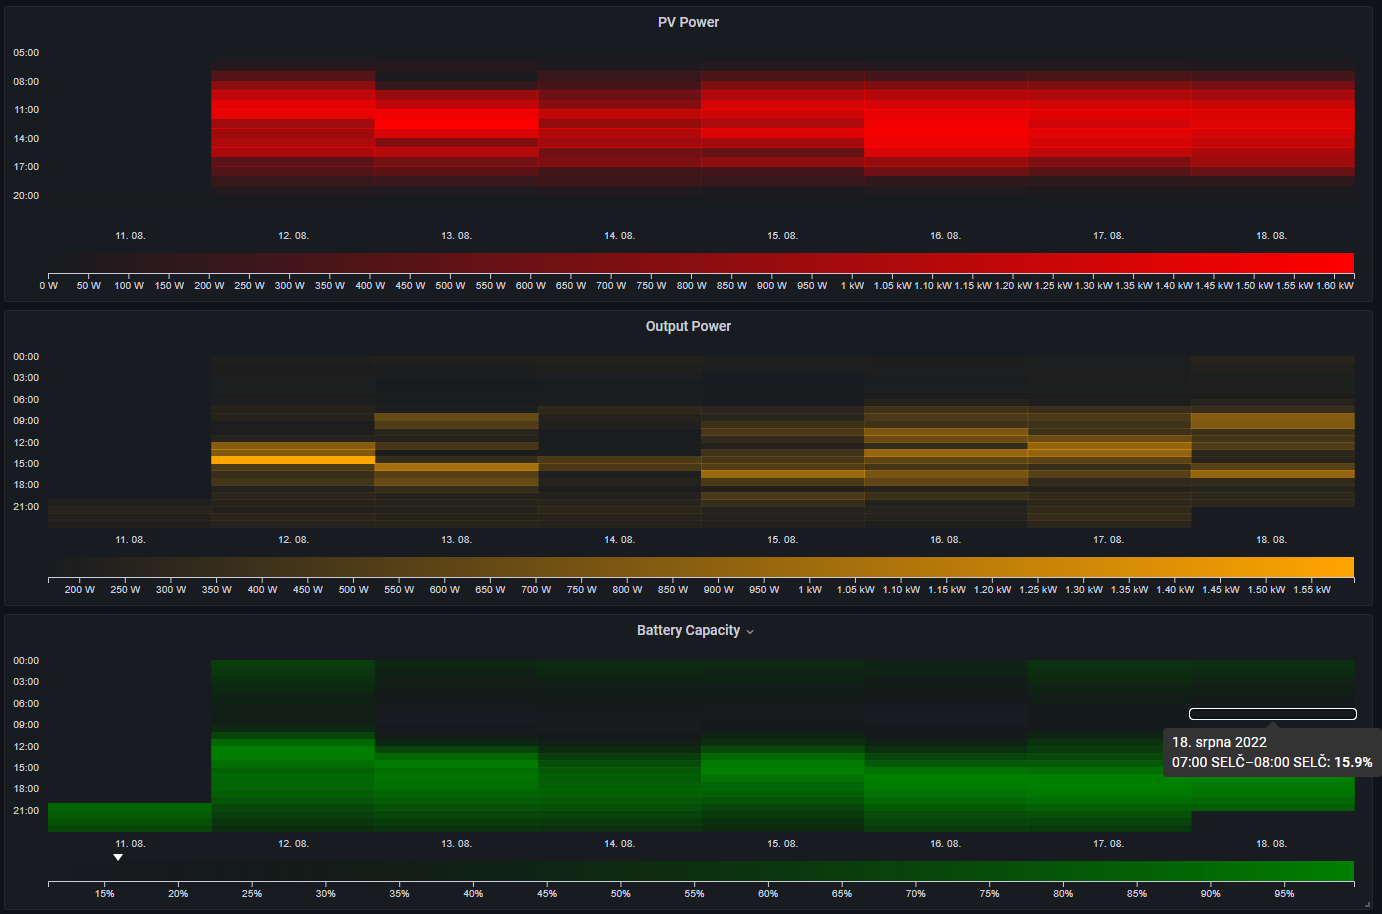This screenshot has width=1382, height=914.
Task: Open the Battery Capacity panel menu chevron
Action: pyautogui.click(x=750, y=631)
